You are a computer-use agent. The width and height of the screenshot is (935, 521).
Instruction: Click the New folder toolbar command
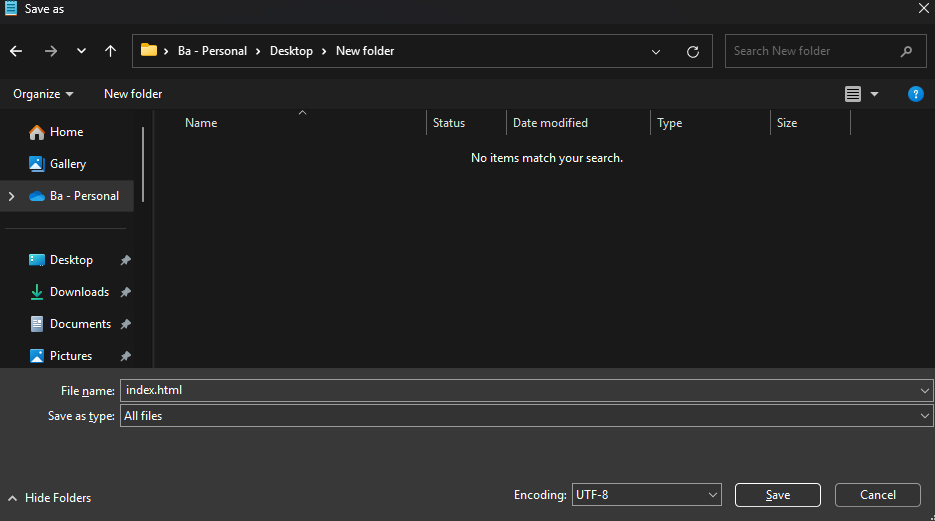[133, 94]
